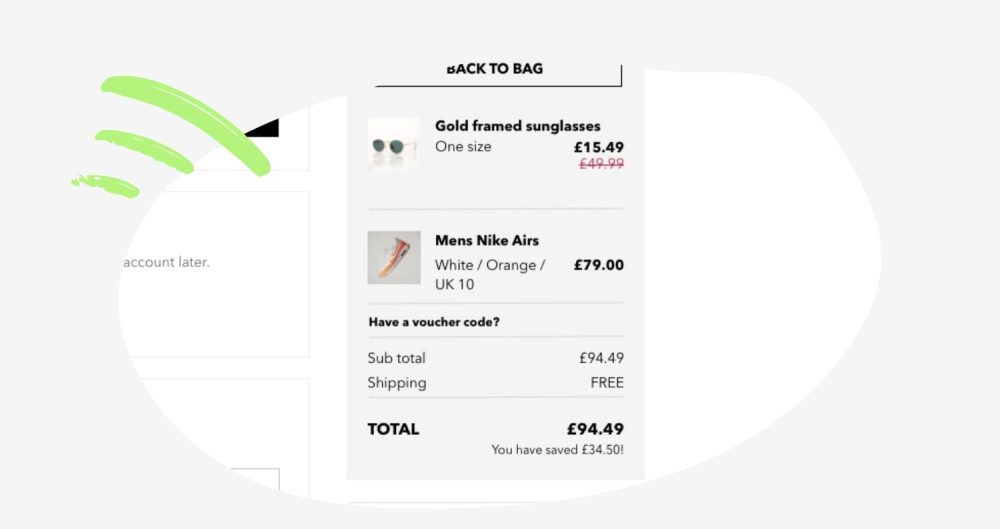Click the 'Sub total' label
This screenshot has height=529, width=1000.
pyautogui.click(x=396, y=358)
